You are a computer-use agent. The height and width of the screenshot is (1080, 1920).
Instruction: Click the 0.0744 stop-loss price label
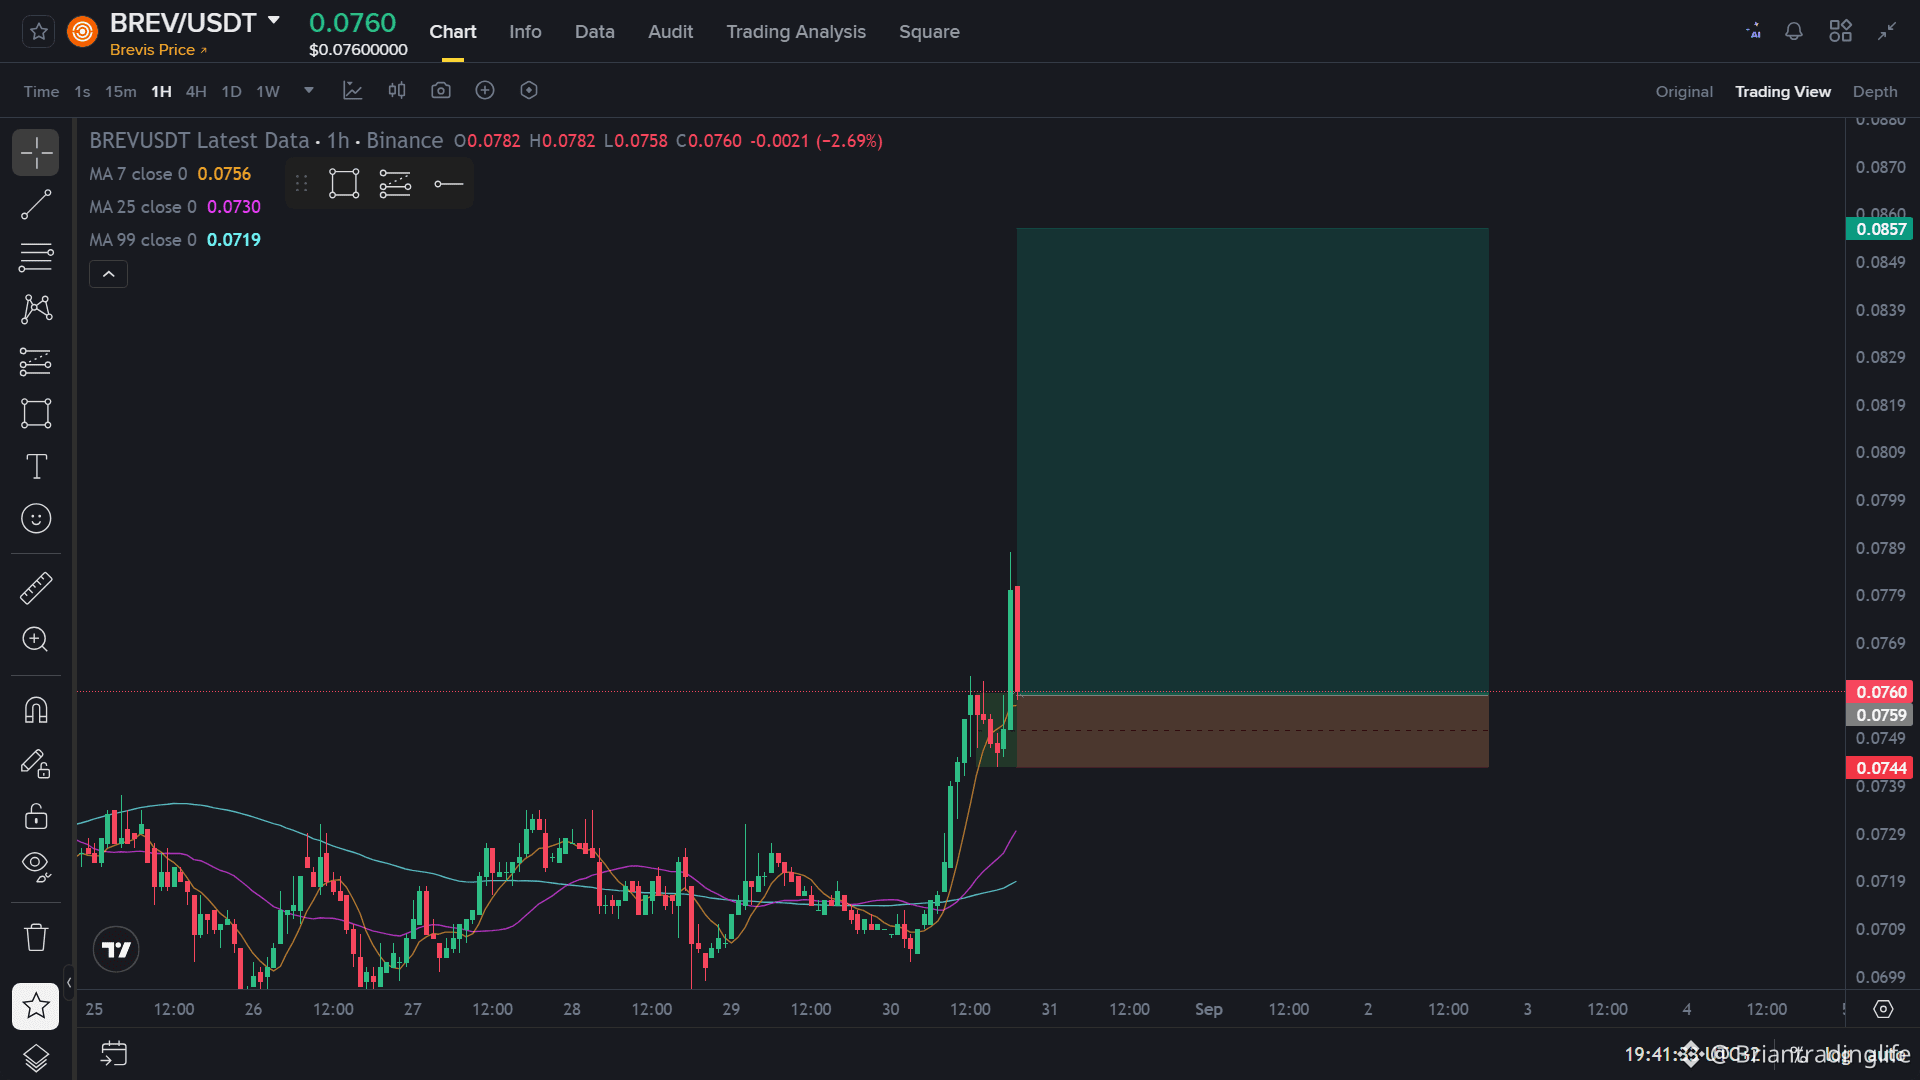(x=1880, y=768)
